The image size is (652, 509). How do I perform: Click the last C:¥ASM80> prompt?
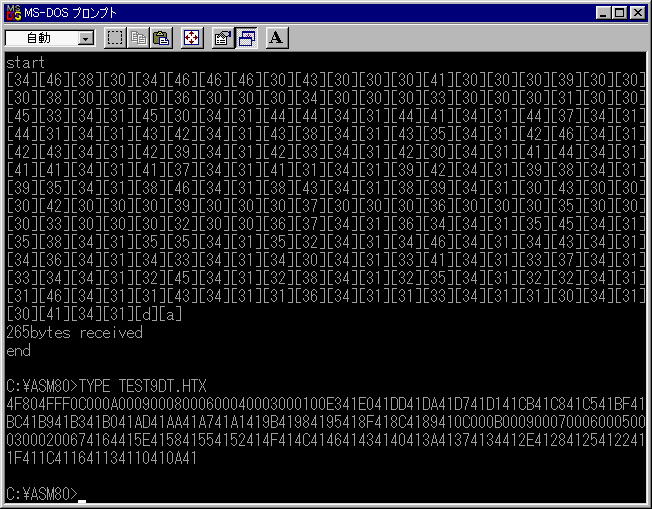pos(42,494)
